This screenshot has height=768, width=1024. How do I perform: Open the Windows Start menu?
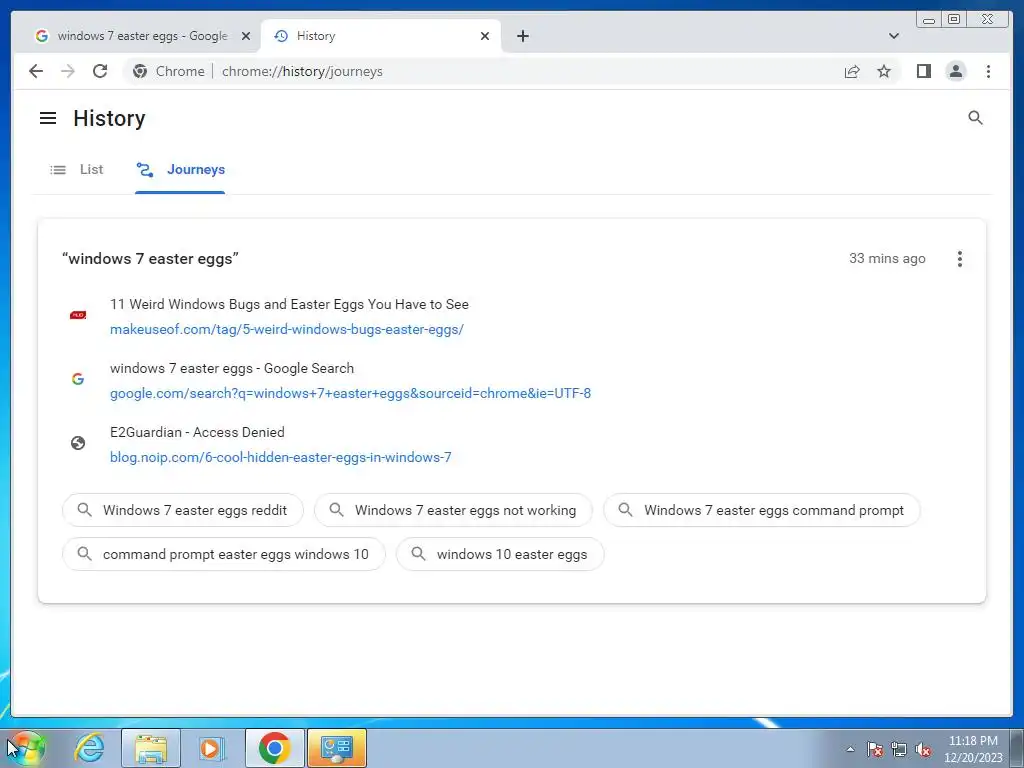pos(26,748)
